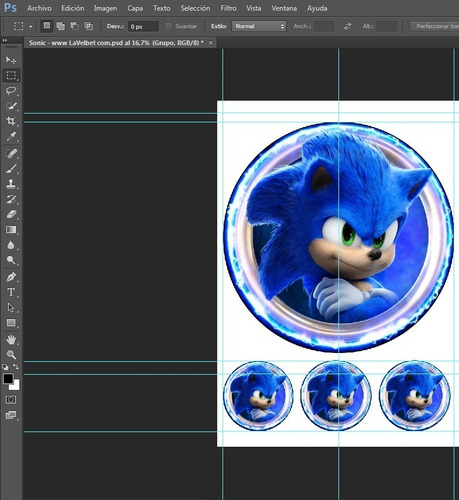459x500 pixels.
Task: Select the Rectangular Marquee tool in the toolbox
Action: pyautogui.click(x=11, y=75)
